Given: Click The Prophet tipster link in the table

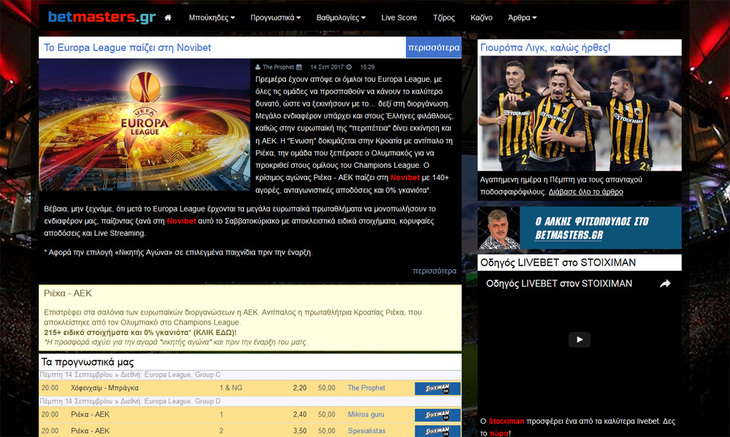Looking at the screenshot, I should coord(366,388).
